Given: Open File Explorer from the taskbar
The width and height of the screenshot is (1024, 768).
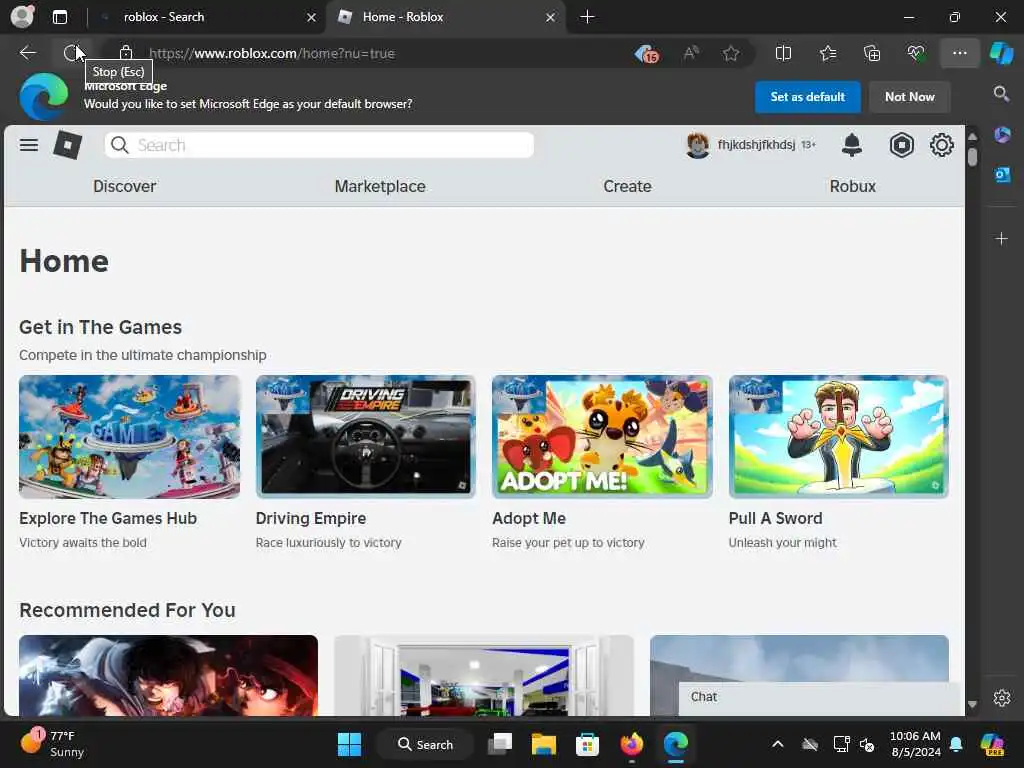Looking at the screenshot, I should pos(543,744).
